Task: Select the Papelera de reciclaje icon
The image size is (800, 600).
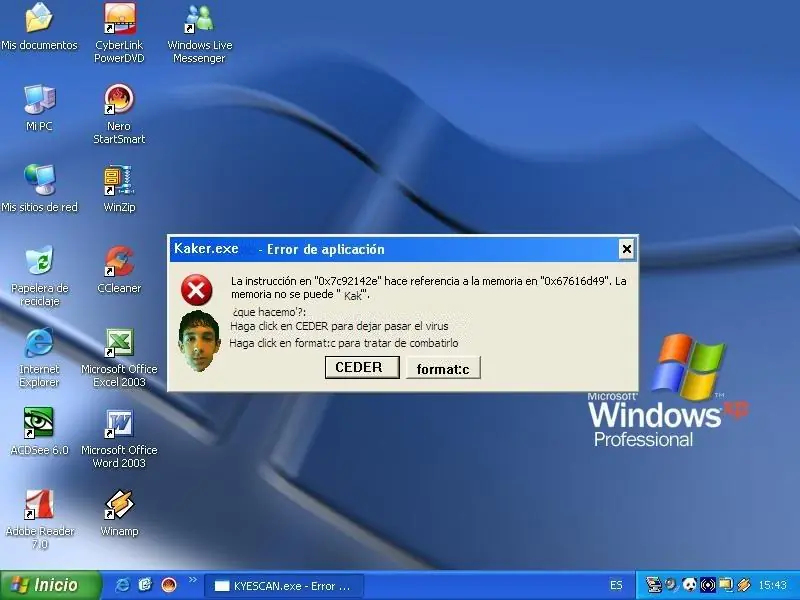Action: click(x=39, y=276)
